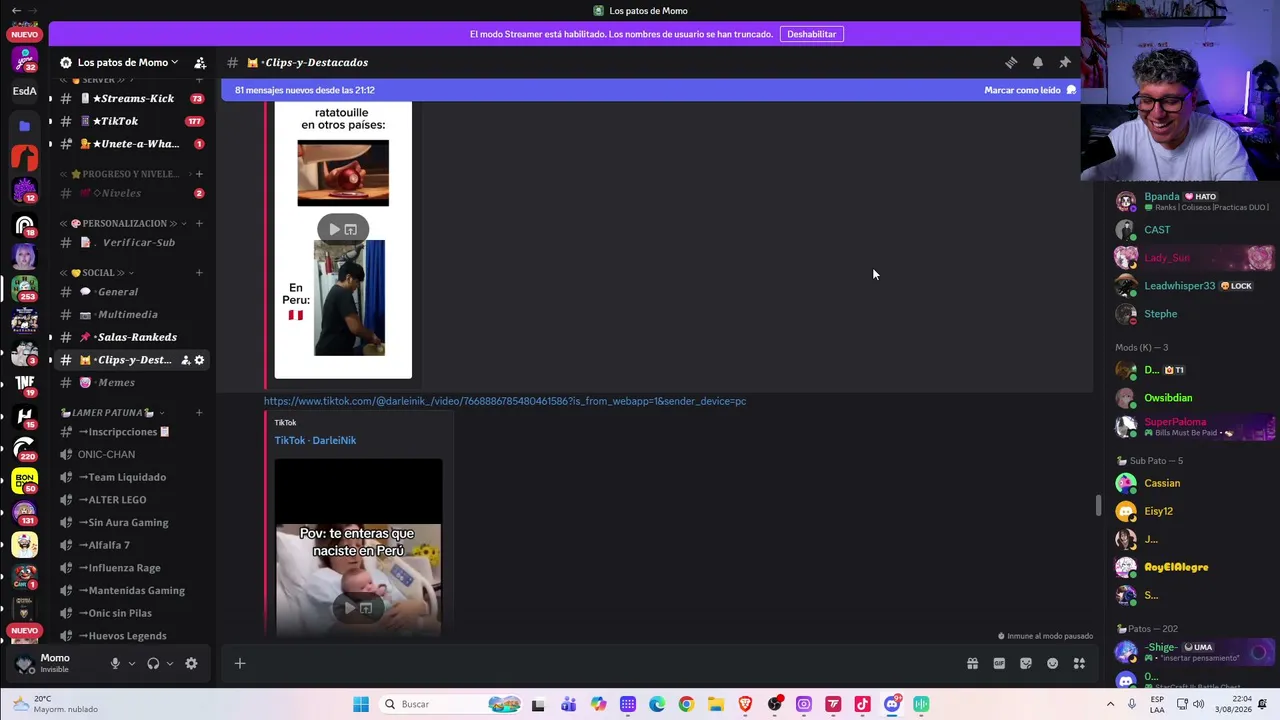This screenshot has width=1280, height=720.
Task: Open the llama server with red icon
Action: [25, 157]
